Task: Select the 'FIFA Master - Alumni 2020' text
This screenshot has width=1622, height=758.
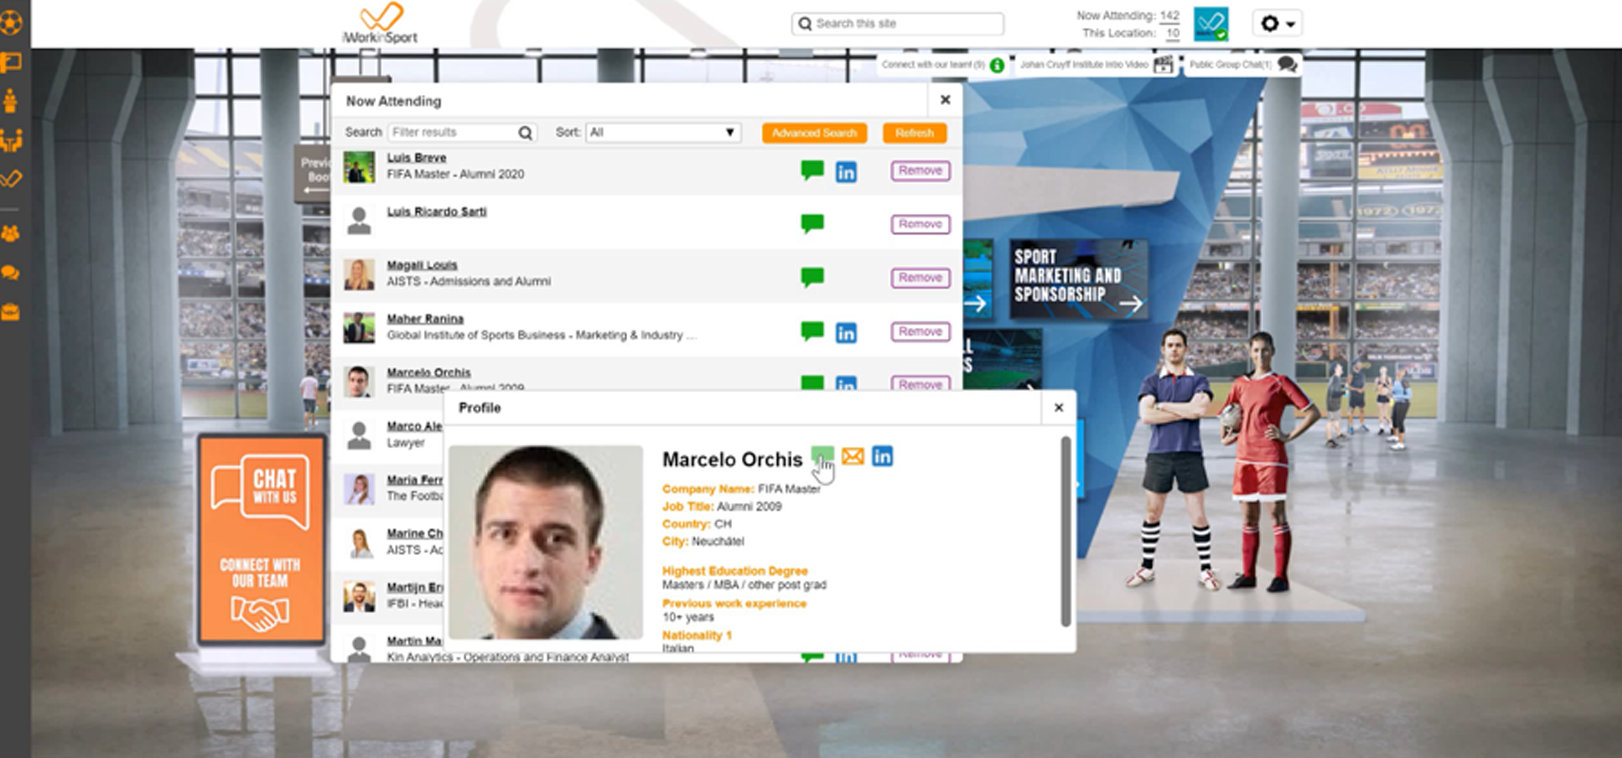Action: point(455,174)
